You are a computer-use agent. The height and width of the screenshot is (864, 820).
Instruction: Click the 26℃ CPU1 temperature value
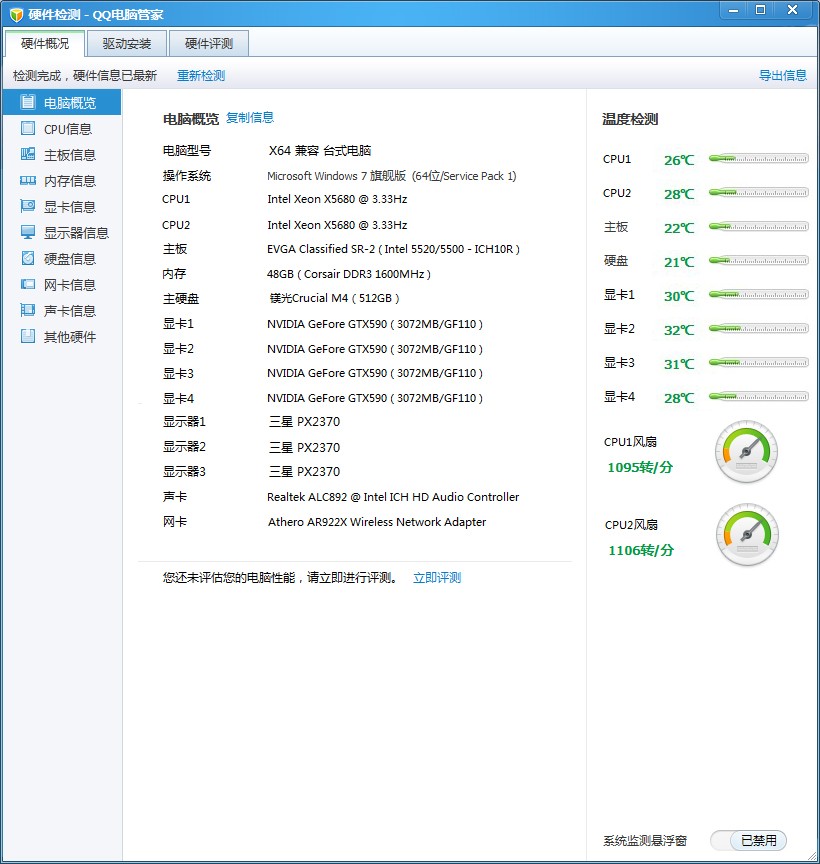[679, 160]
